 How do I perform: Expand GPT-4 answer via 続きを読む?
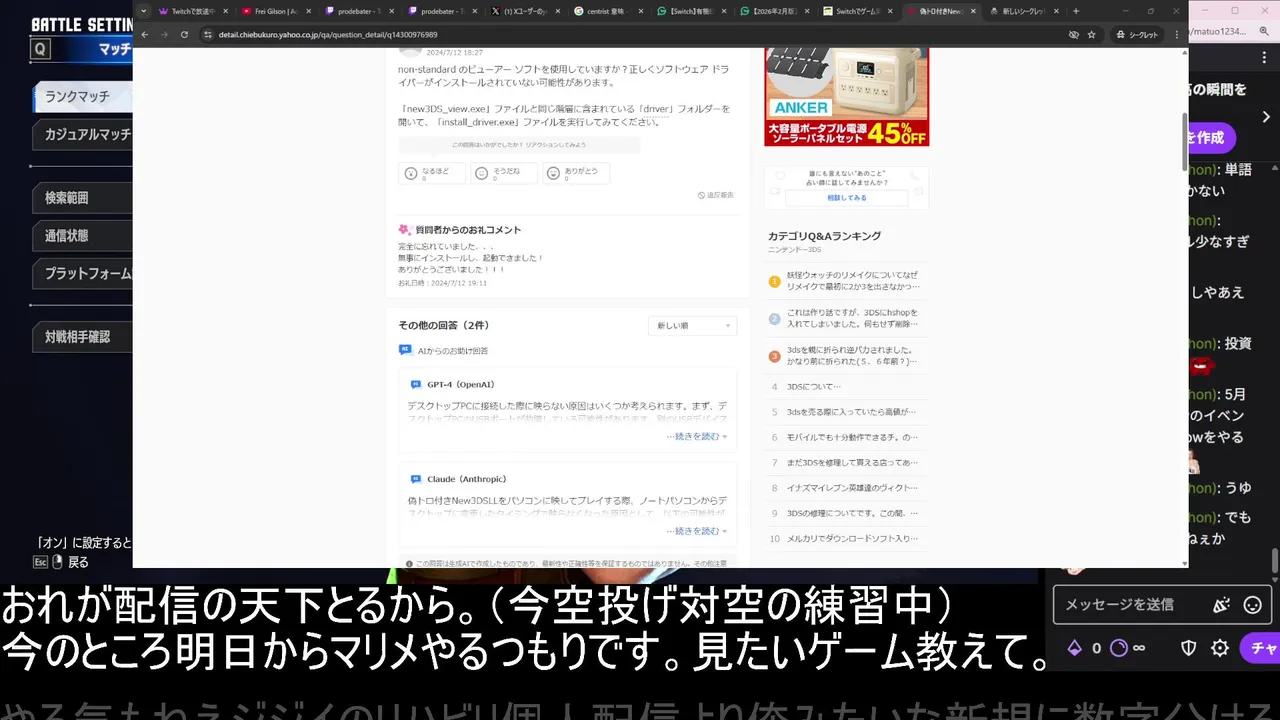(x=696, y=436)
